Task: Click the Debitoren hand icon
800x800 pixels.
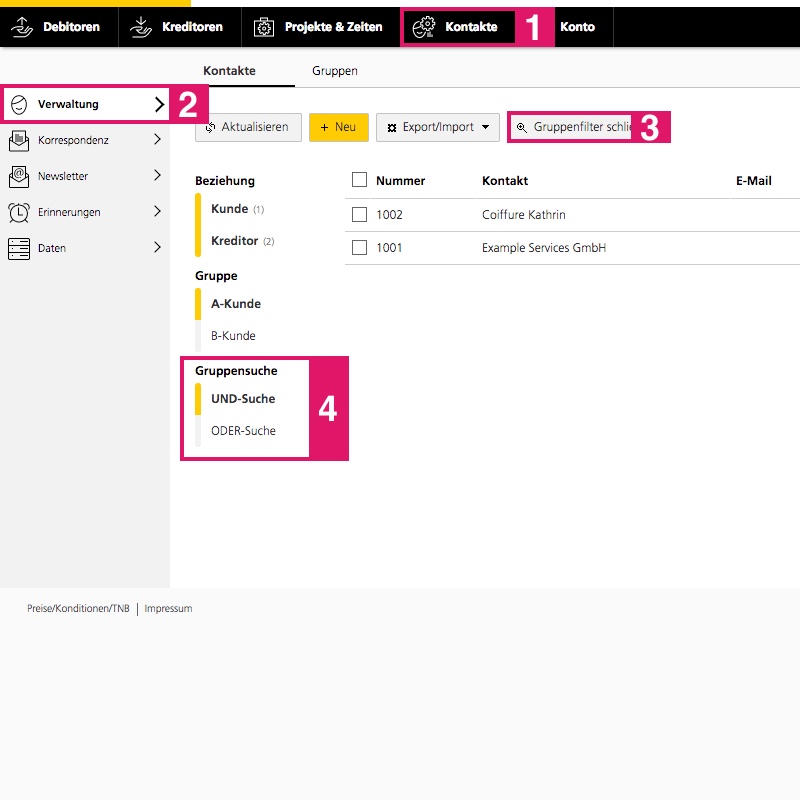Action: [23, 27]
